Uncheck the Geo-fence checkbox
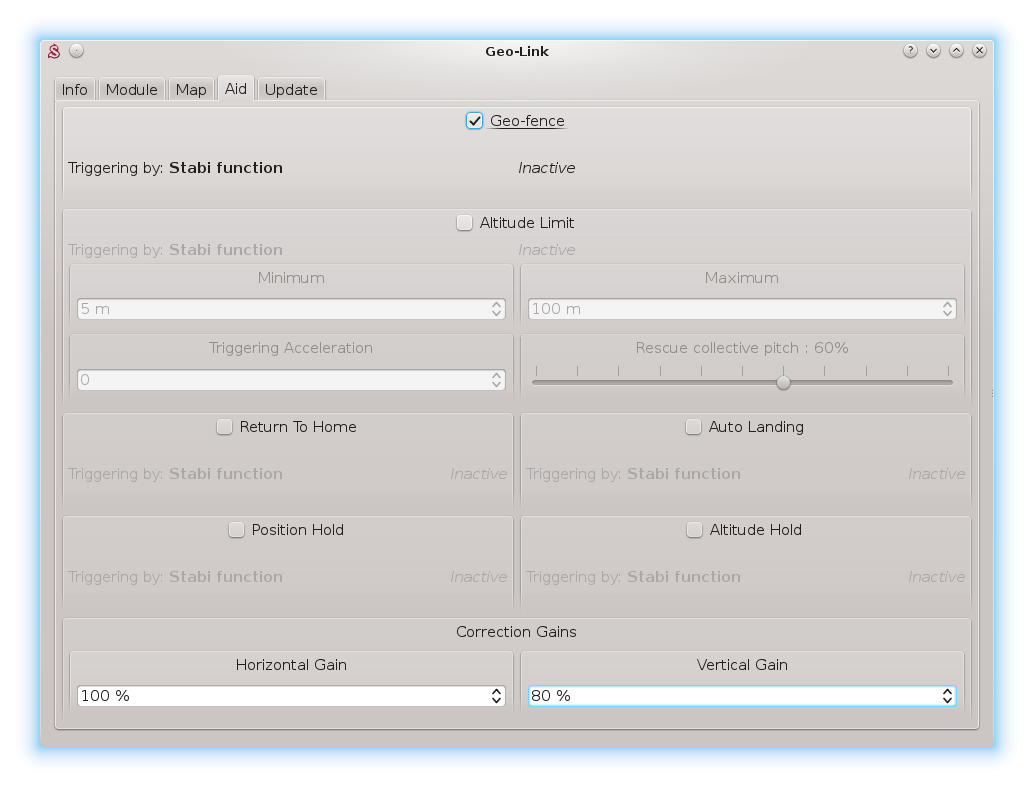This screenshot has width=1034, height=787. pyautogui.click(x=475, y=121)
